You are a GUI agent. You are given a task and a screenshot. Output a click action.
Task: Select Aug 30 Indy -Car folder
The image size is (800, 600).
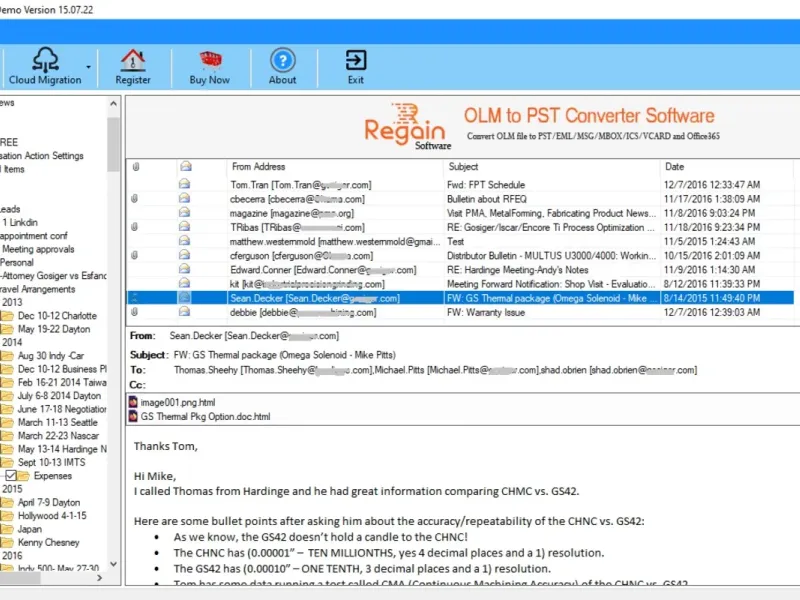click(x=51, y=356)
